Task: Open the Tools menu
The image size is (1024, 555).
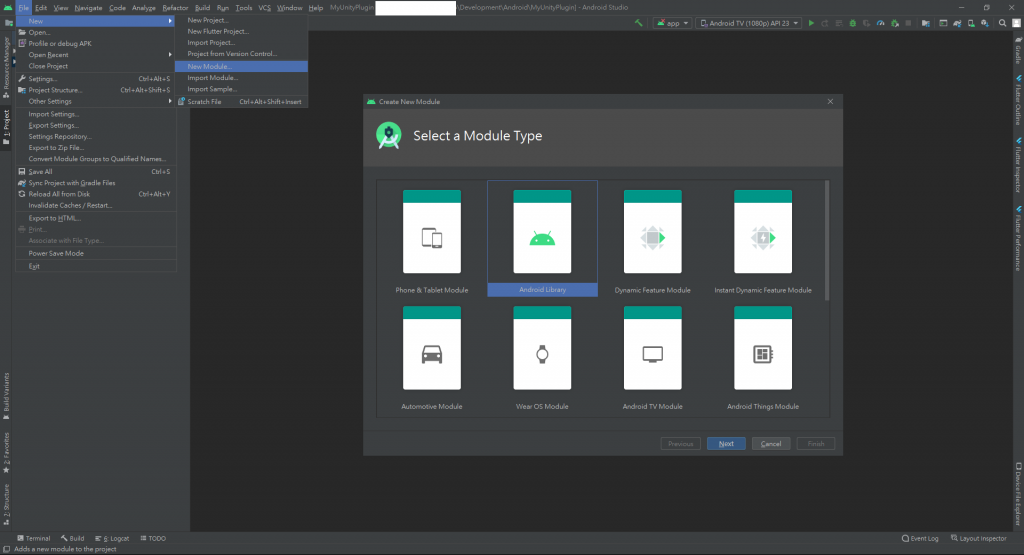Action: pyautogui.click(x=244, y=8)
